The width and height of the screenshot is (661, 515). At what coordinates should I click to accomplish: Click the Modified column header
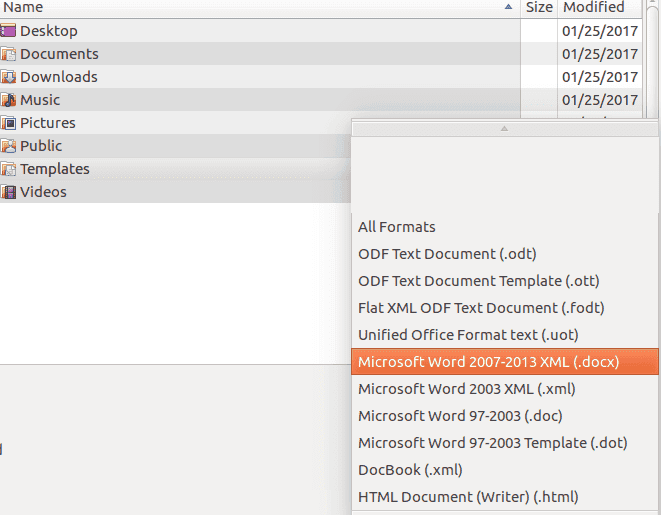click(594, 7)
